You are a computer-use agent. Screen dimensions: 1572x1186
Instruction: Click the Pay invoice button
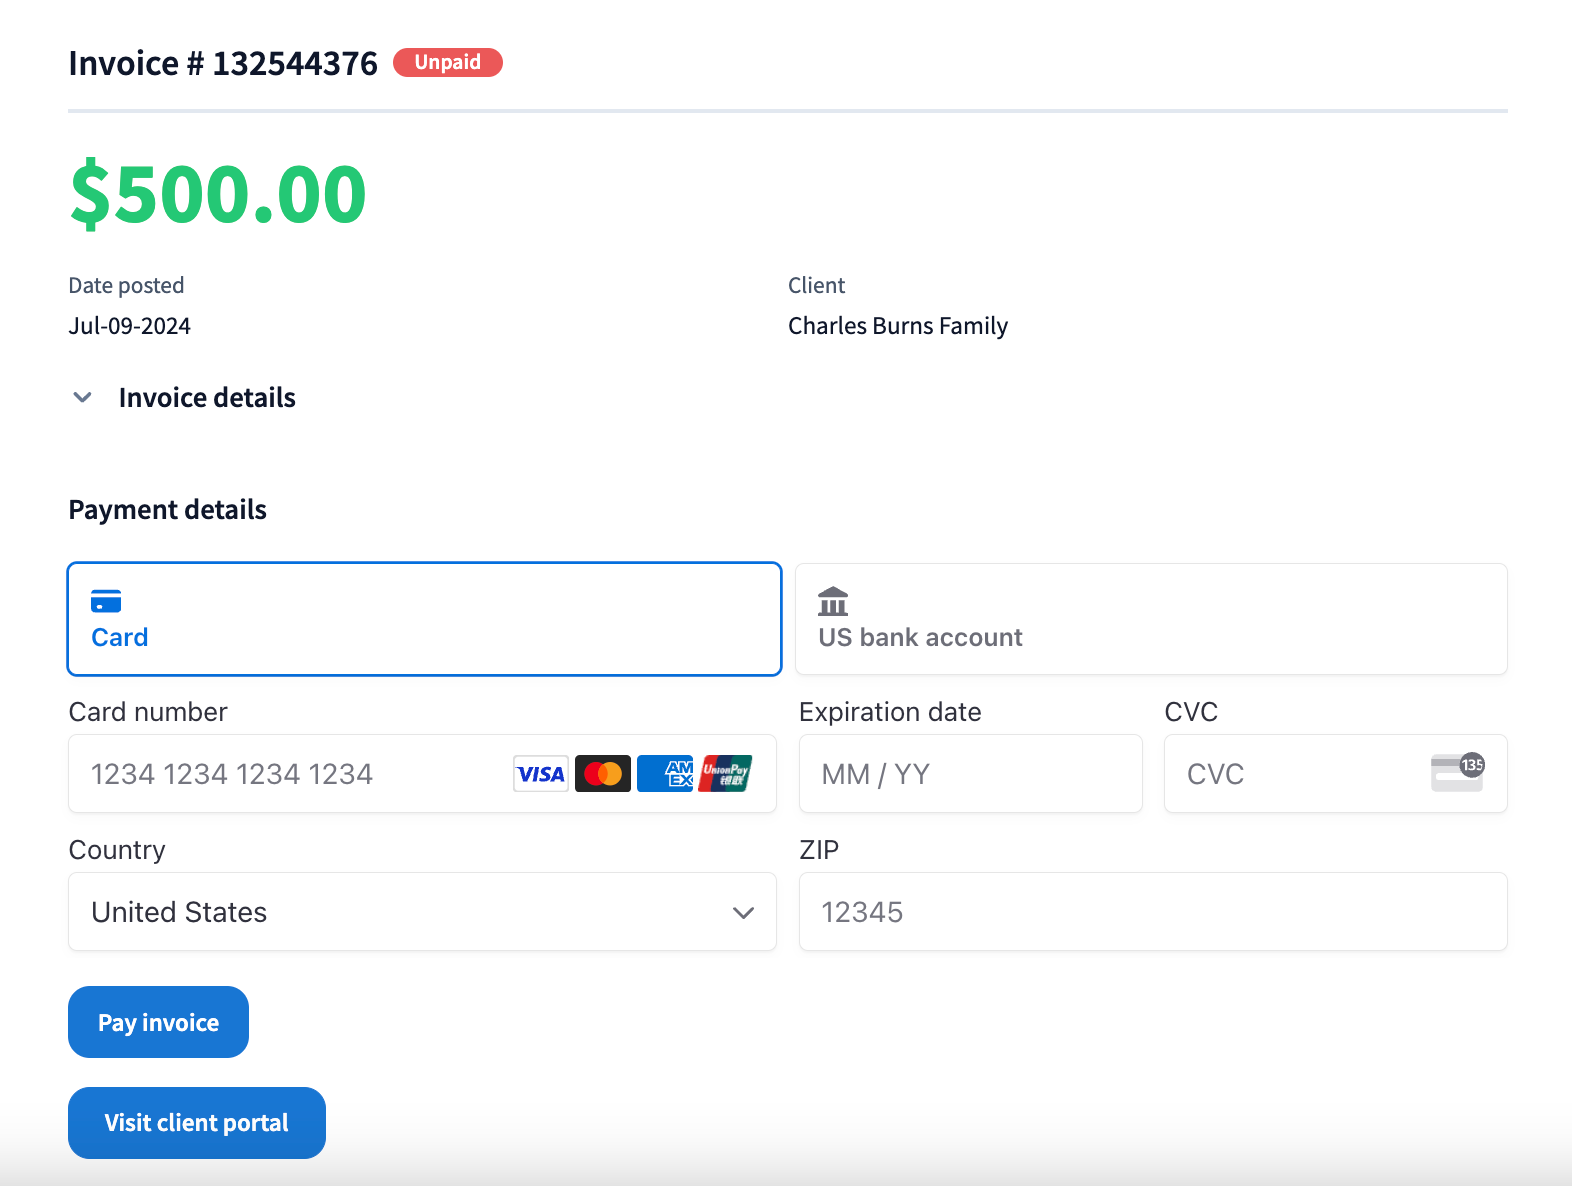158,1022
